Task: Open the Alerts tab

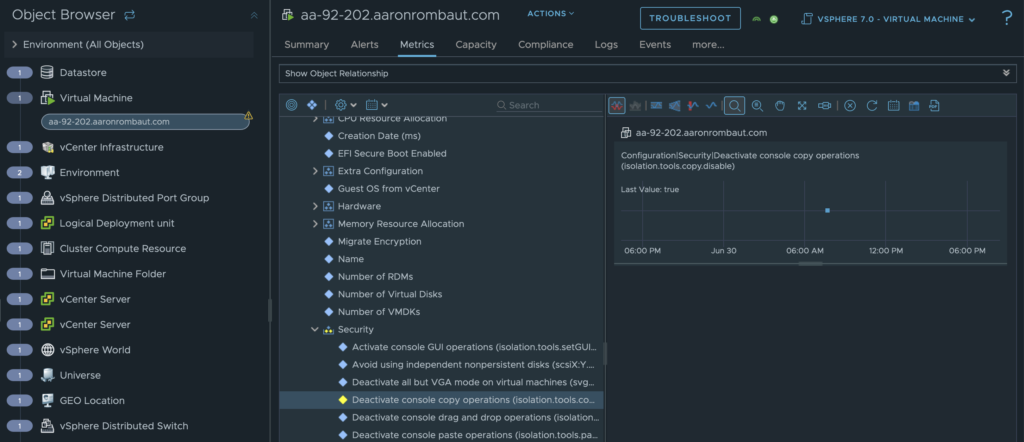Action: click(x=364, y=45)
